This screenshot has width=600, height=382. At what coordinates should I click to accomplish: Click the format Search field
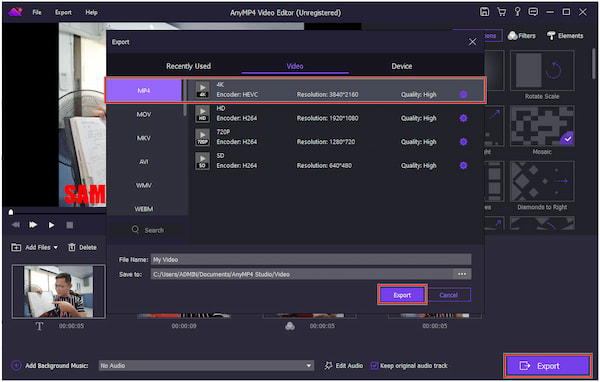click(148, 230)
